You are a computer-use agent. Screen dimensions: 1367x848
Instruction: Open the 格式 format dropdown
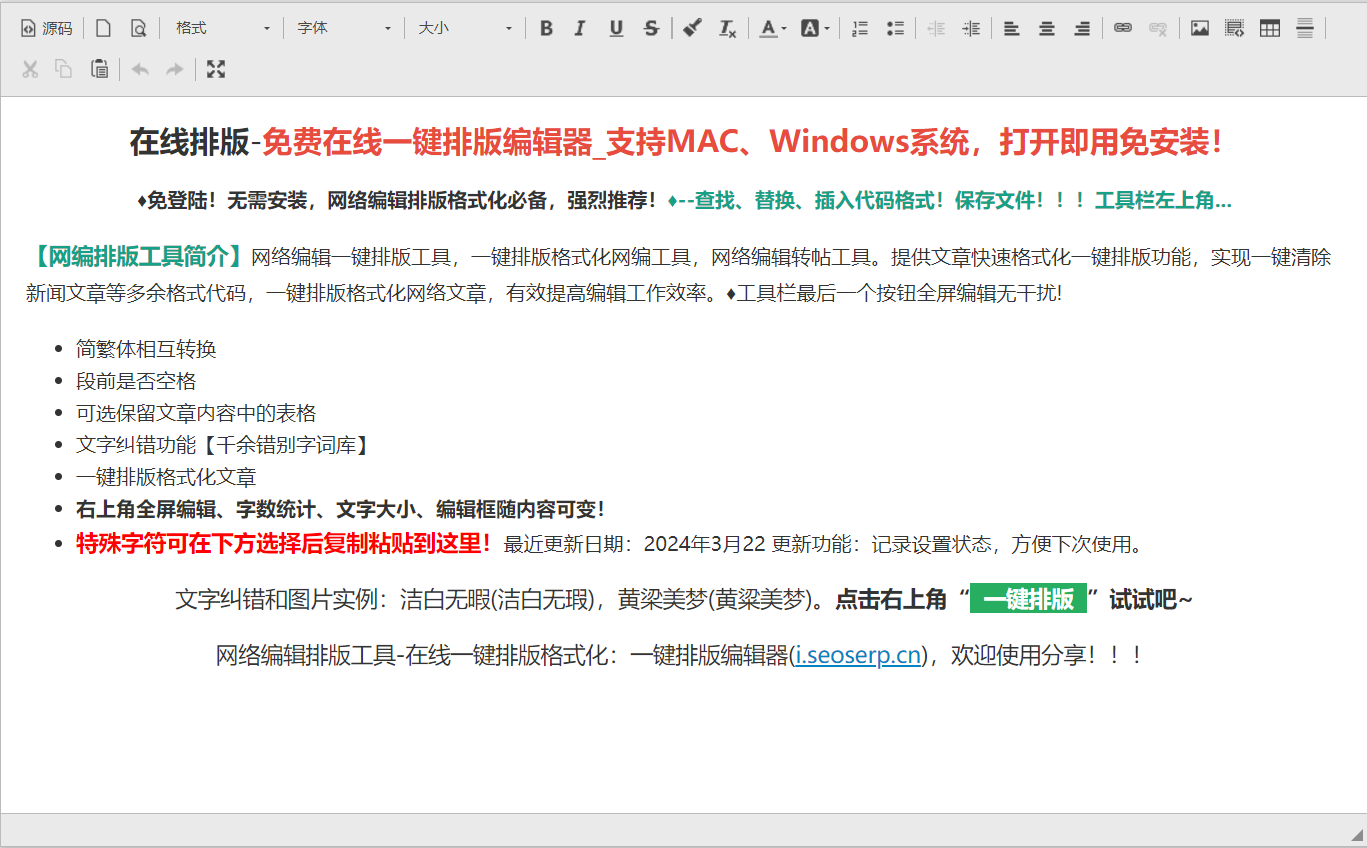click(222, 28)
